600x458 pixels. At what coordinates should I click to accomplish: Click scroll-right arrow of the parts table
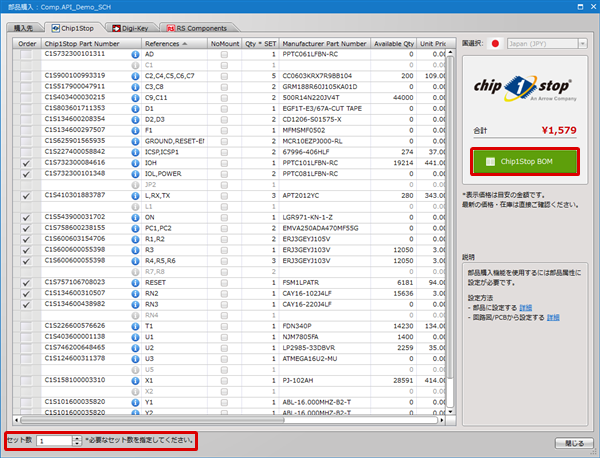(442, 420)
